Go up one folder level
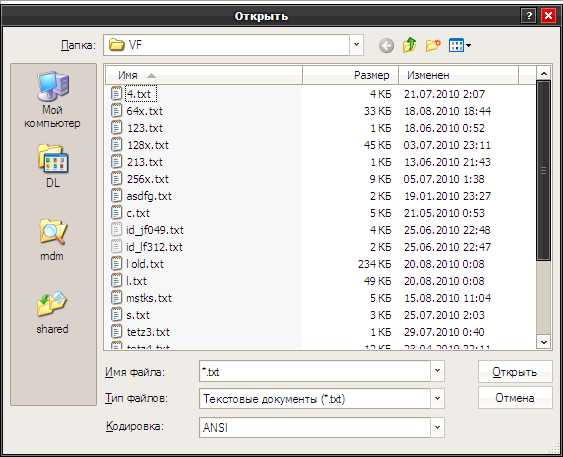 point(409,46)
